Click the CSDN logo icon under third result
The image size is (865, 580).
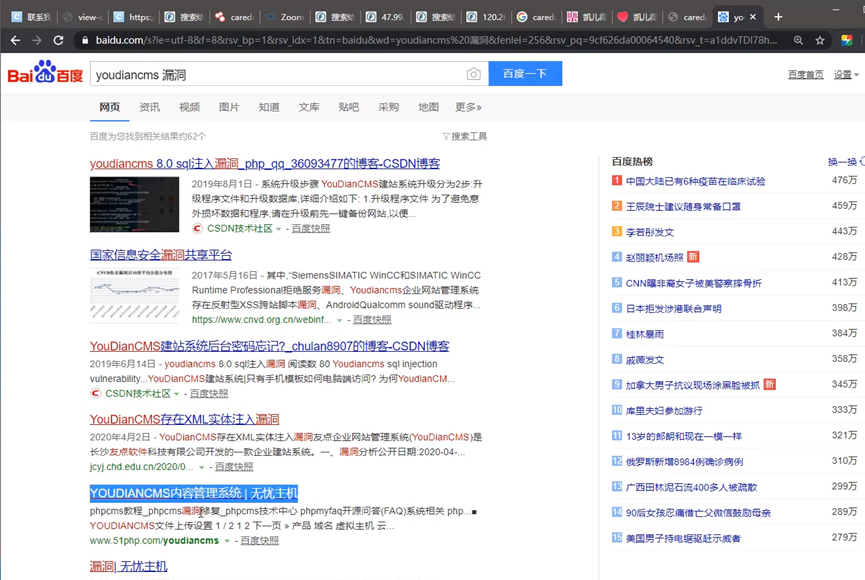(x=95, y=393)
